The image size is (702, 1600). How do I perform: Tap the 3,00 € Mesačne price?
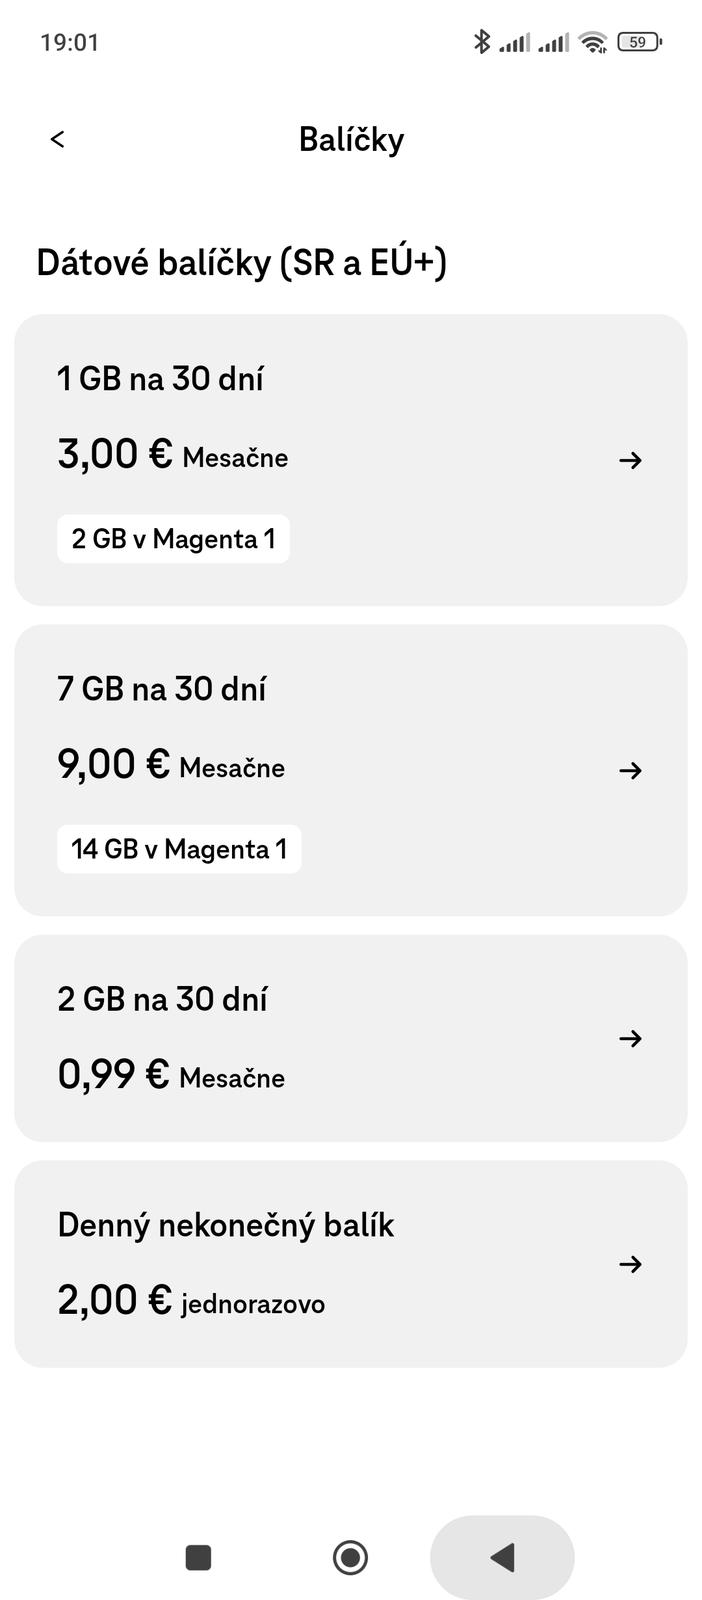coord(172,455)
